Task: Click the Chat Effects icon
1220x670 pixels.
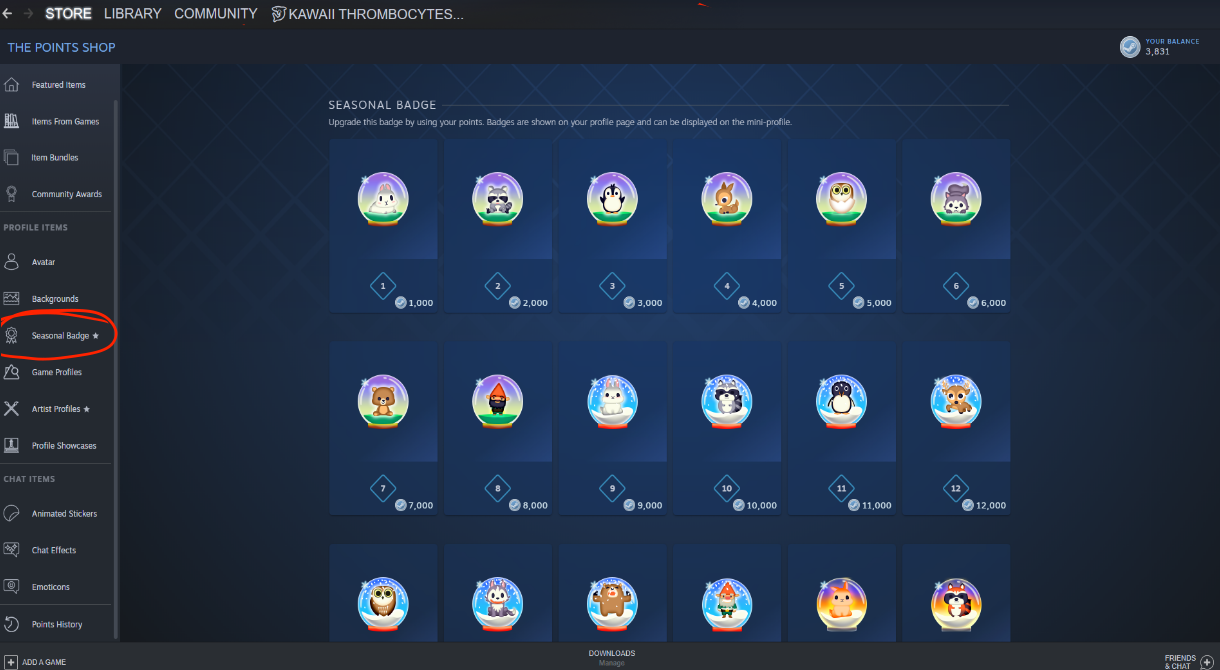Action: (12, 550)
